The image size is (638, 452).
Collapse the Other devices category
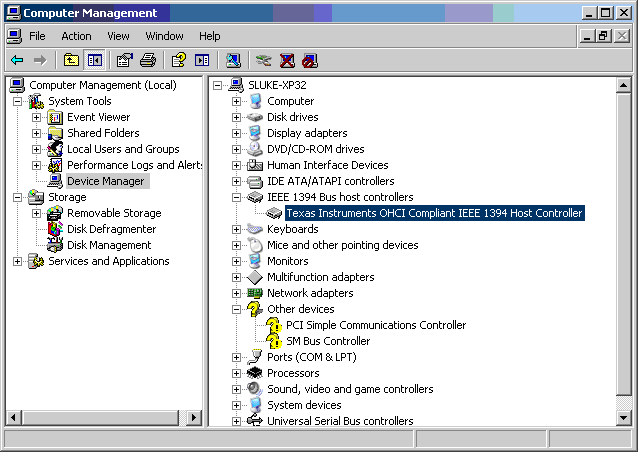237,309
